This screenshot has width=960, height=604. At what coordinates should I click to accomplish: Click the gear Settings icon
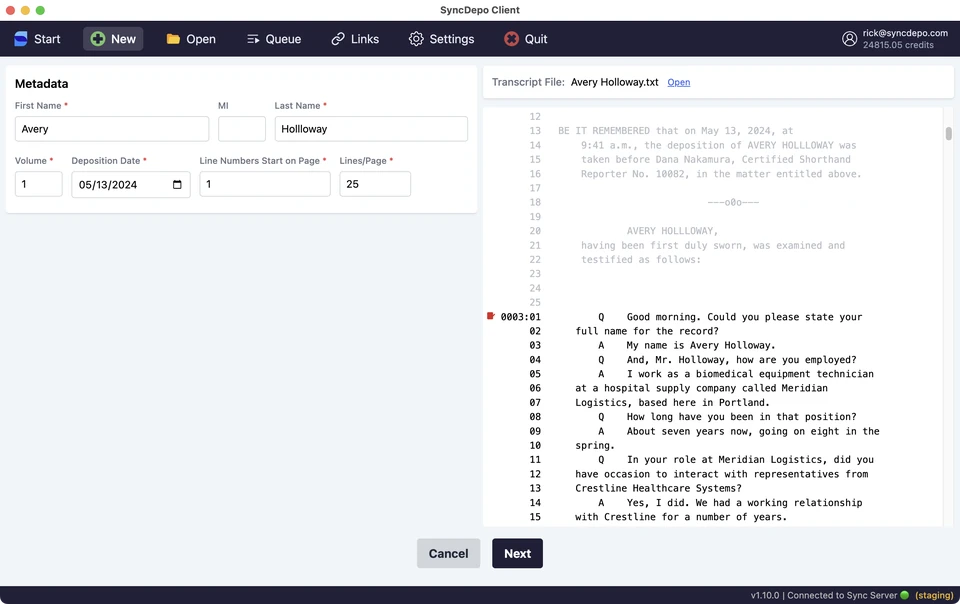click(416, 39)
